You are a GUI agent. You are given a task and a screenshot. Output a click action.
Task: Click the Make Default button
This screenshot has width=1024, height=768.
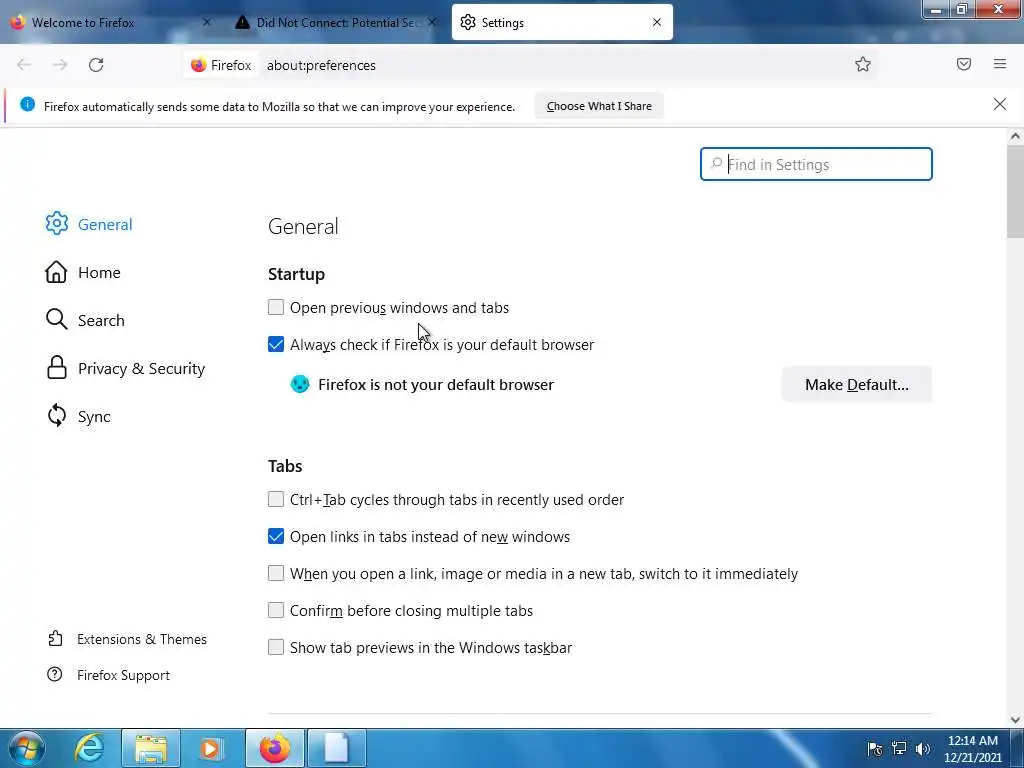point(856,384)
